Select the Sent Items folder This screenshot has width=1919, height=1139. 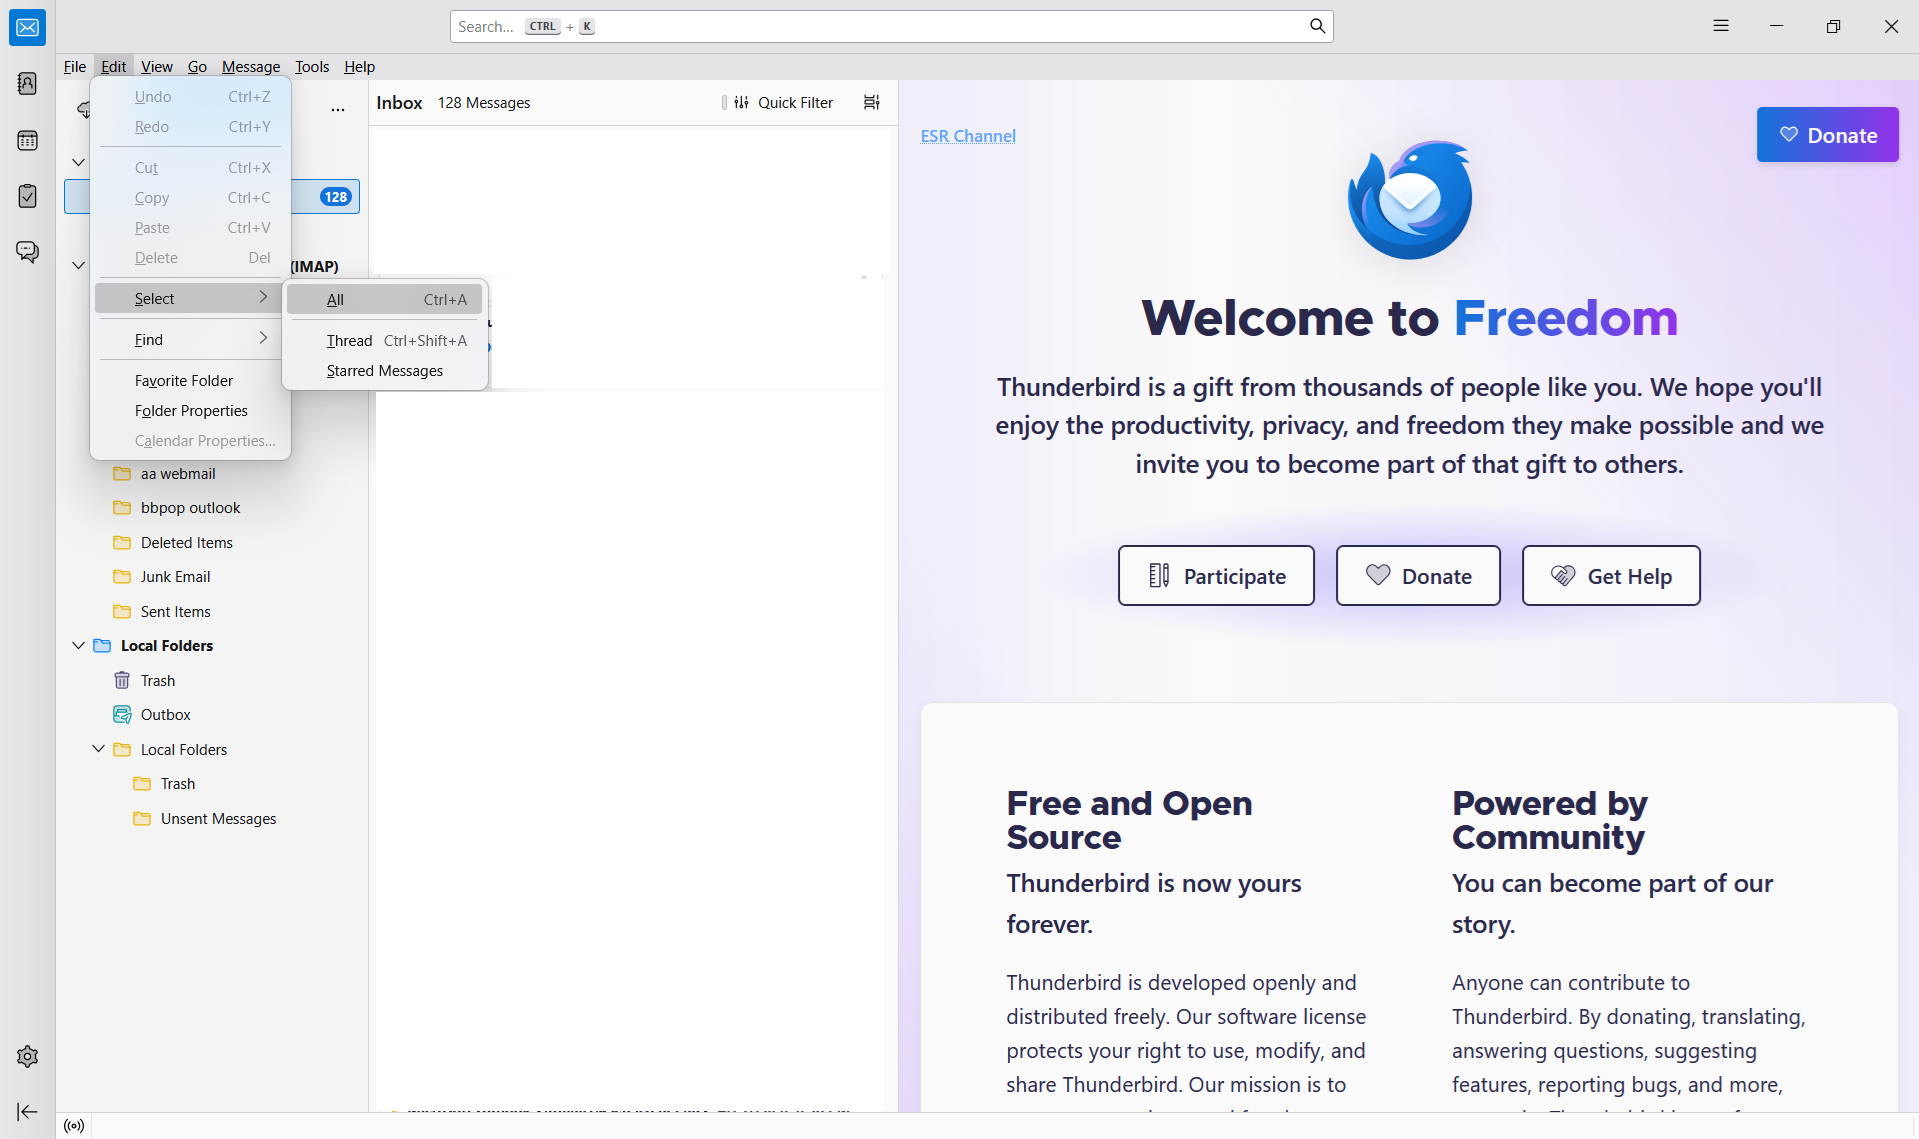(x=175, y=612)
